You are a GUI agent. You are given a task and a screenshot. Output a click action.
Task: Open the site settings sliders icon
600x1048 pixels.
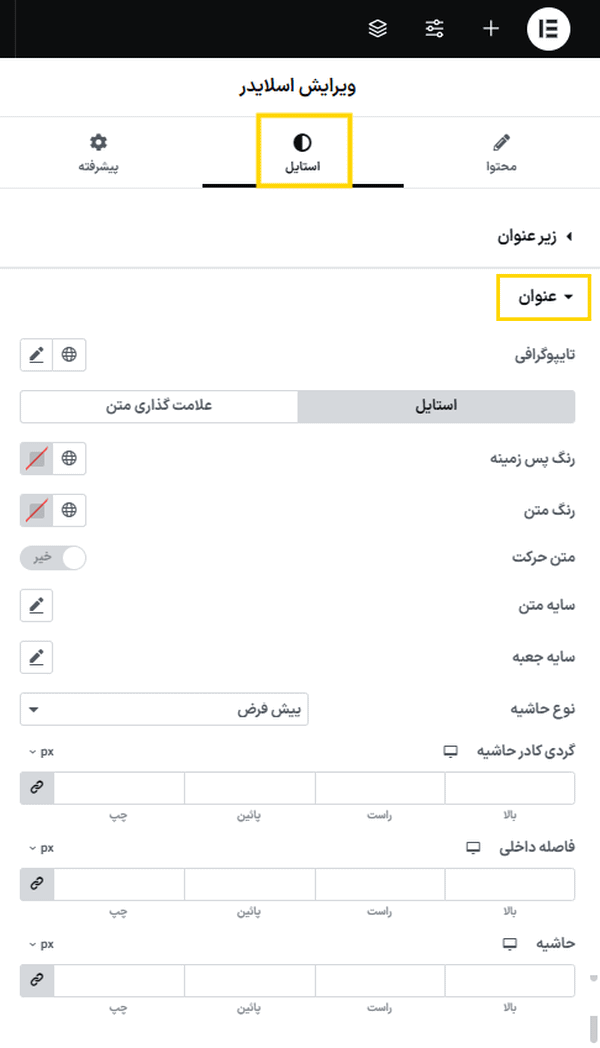click(x=434, y=28)
